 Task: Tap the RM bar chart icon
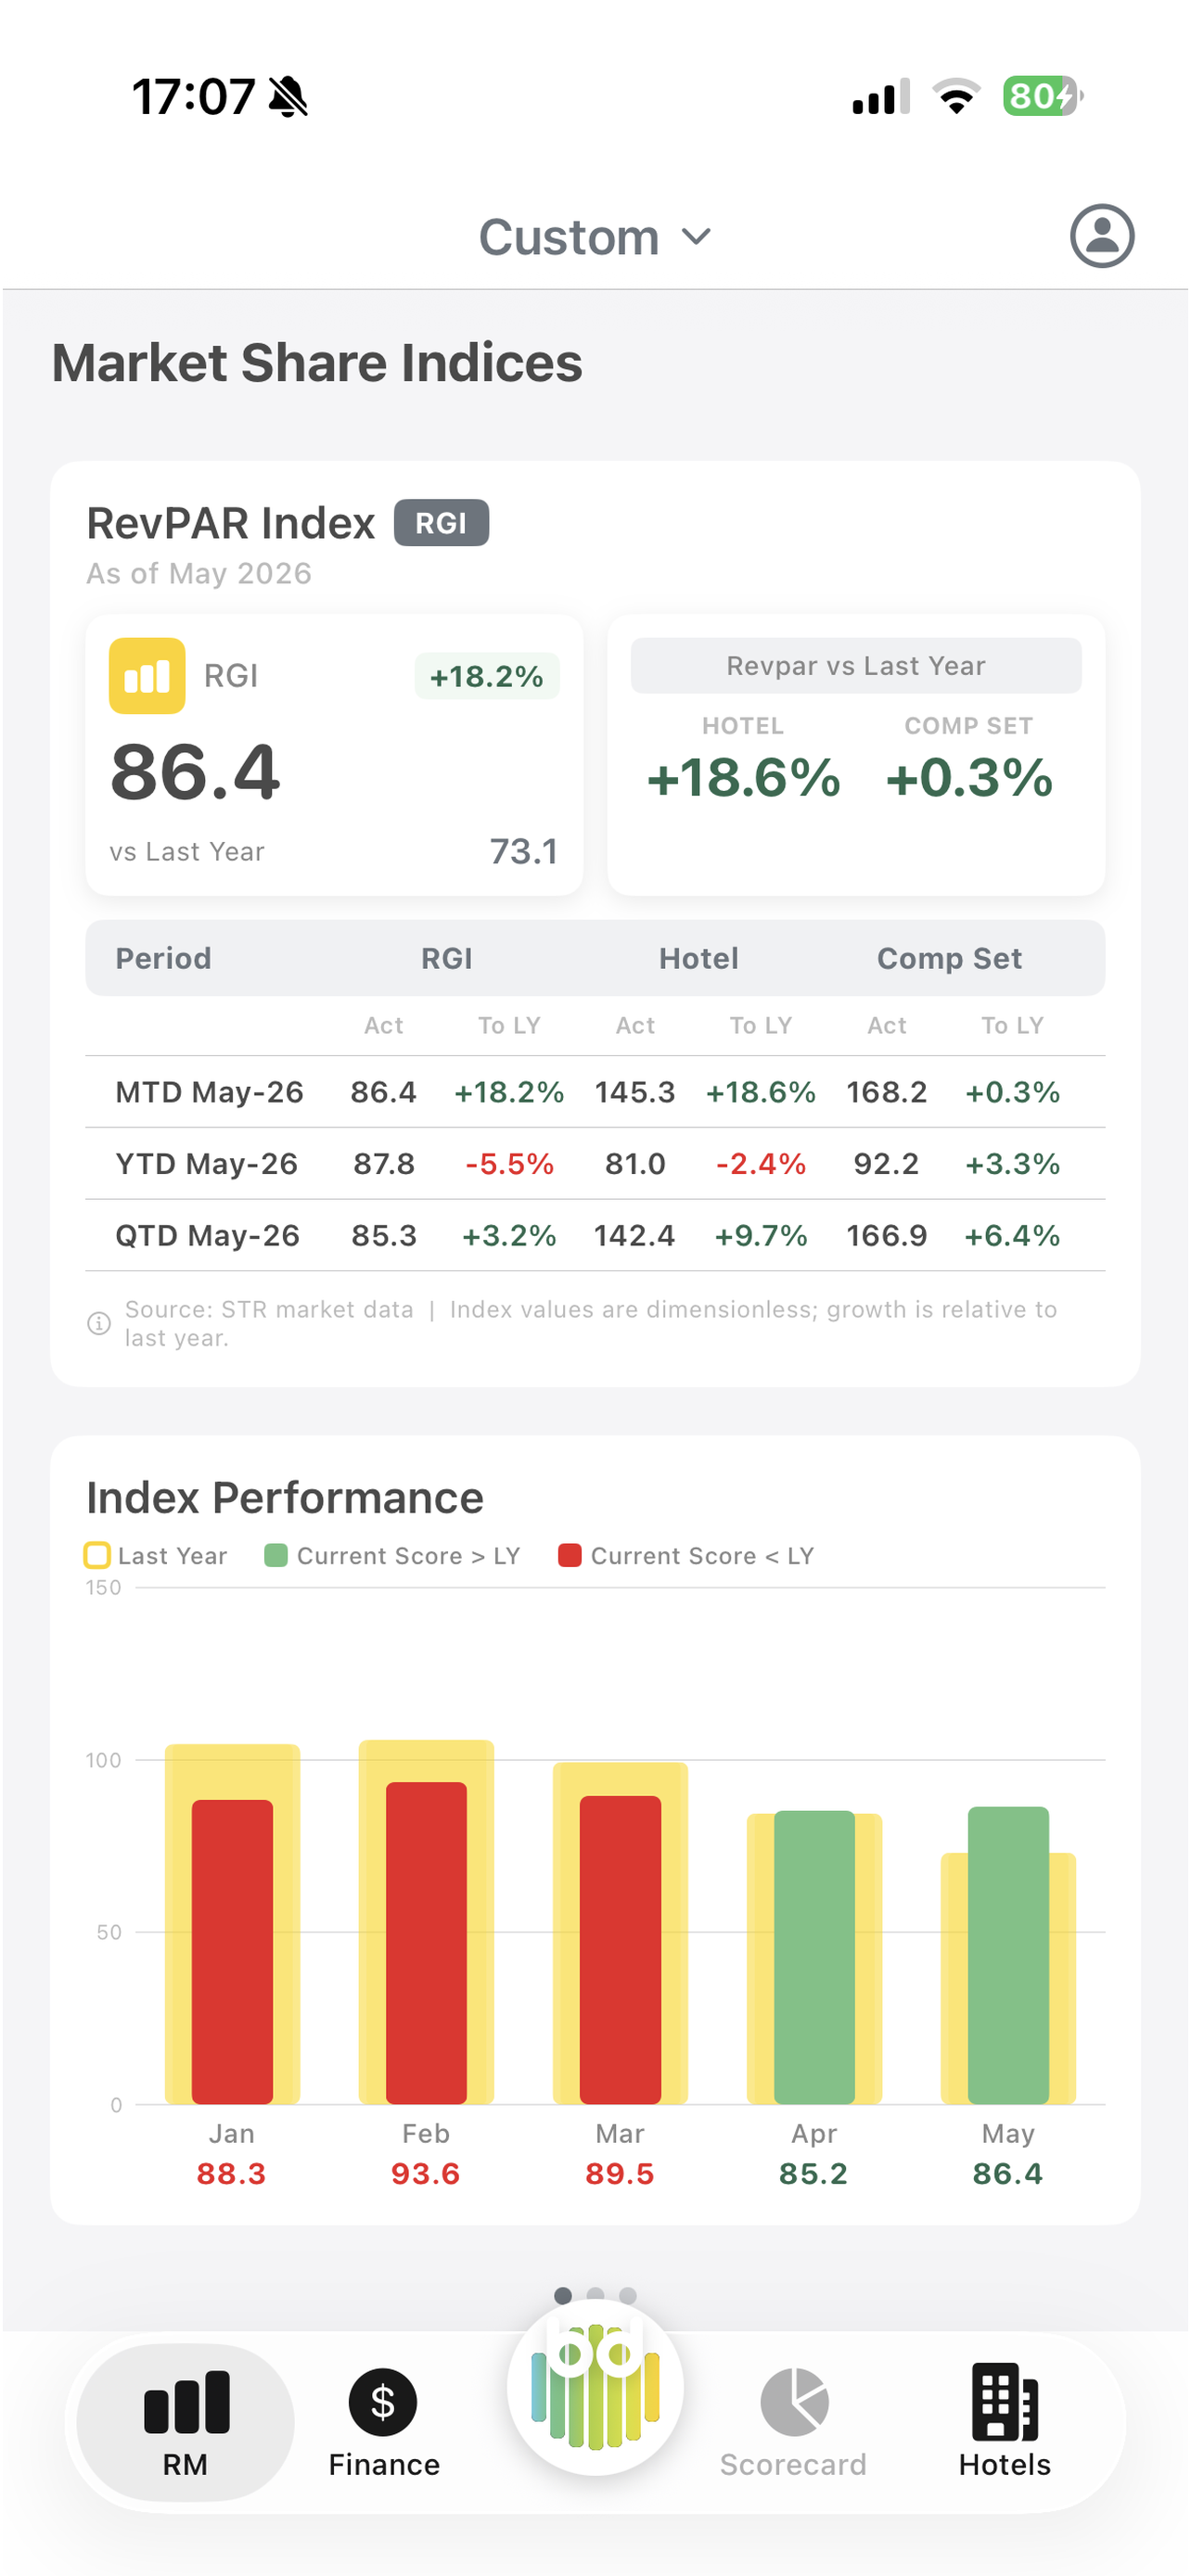tap(186, 2401)
